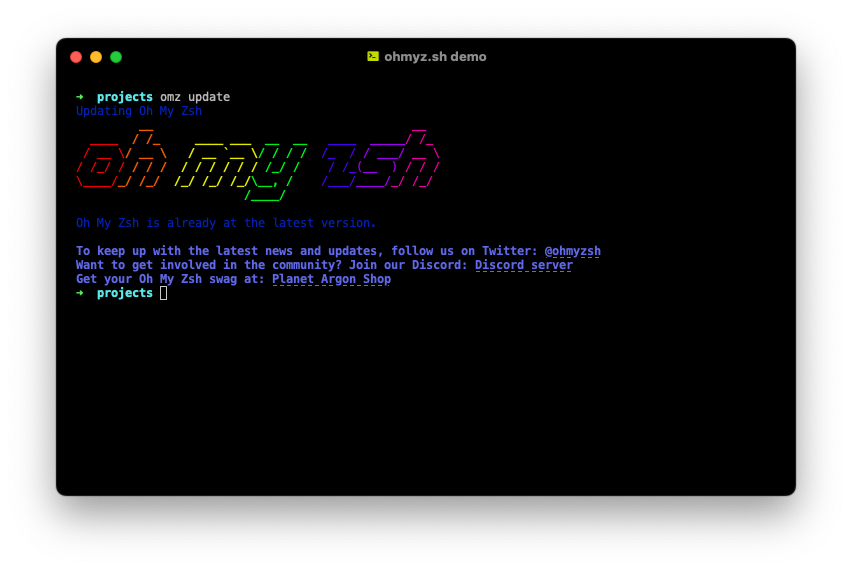The height and width of the screenshot is (570, 852).
Task: Click the "ohmyz.sh demo" window title
Action: pyautogui.click(x=435, y=57)
